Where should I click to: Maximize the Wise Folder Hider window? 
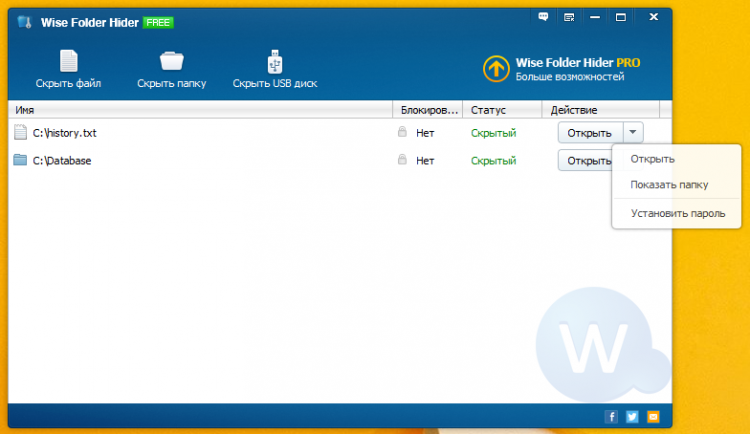click(x=620, y=17)
